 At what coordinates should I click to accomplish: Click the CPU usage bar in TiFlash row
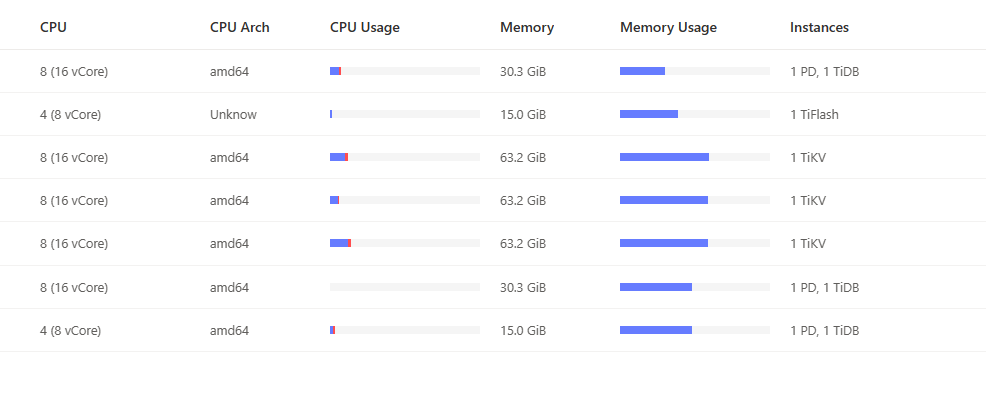(404, 114)
